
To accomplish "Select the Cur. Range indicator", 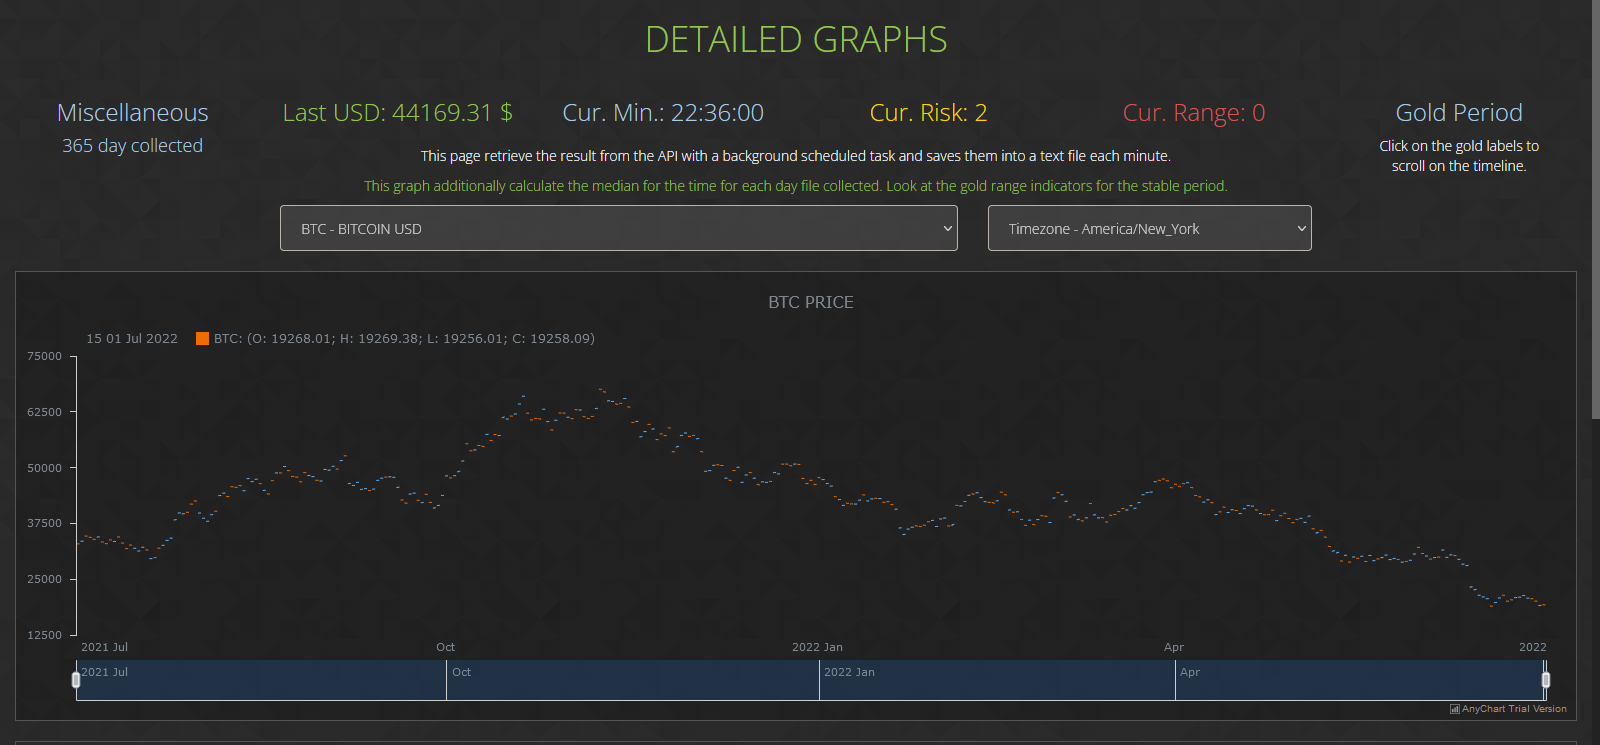I will [1193, 113].
